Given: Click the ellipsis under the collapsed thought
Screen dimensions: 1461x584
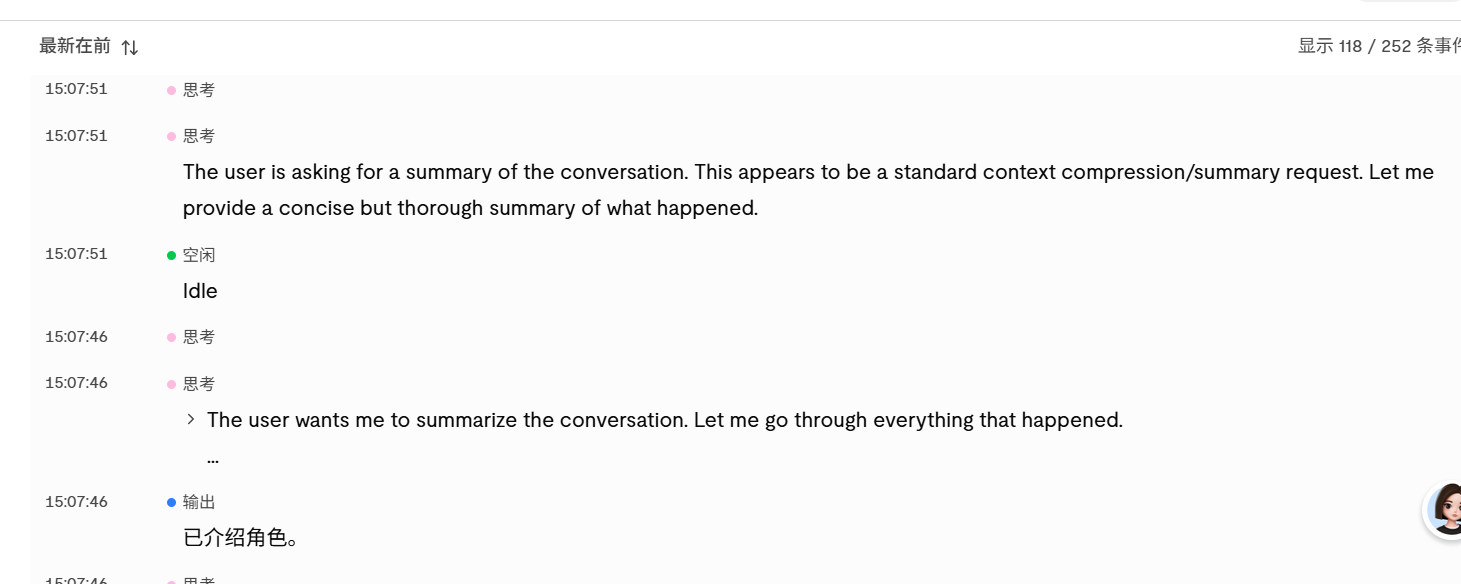Looking at the screenshot, I should pyautogui.click(x=213, y=458).
